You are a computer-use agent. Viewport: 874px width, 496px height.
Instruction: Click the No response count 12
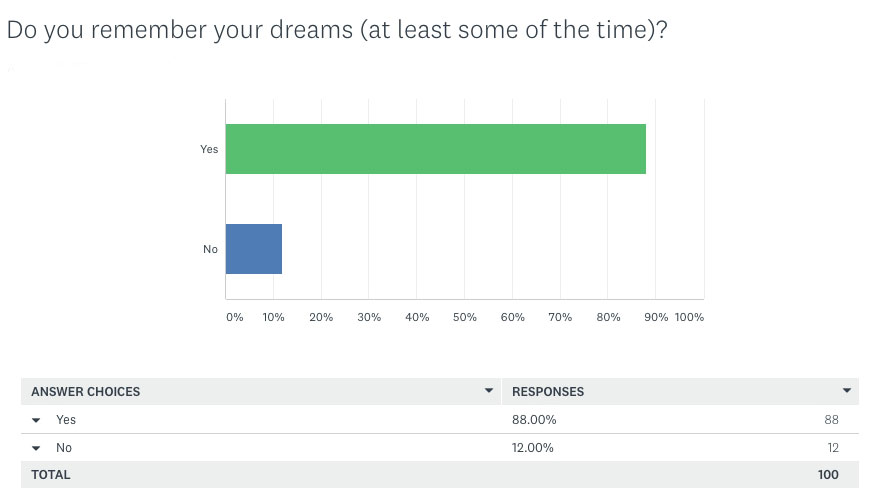pos(833,448)
